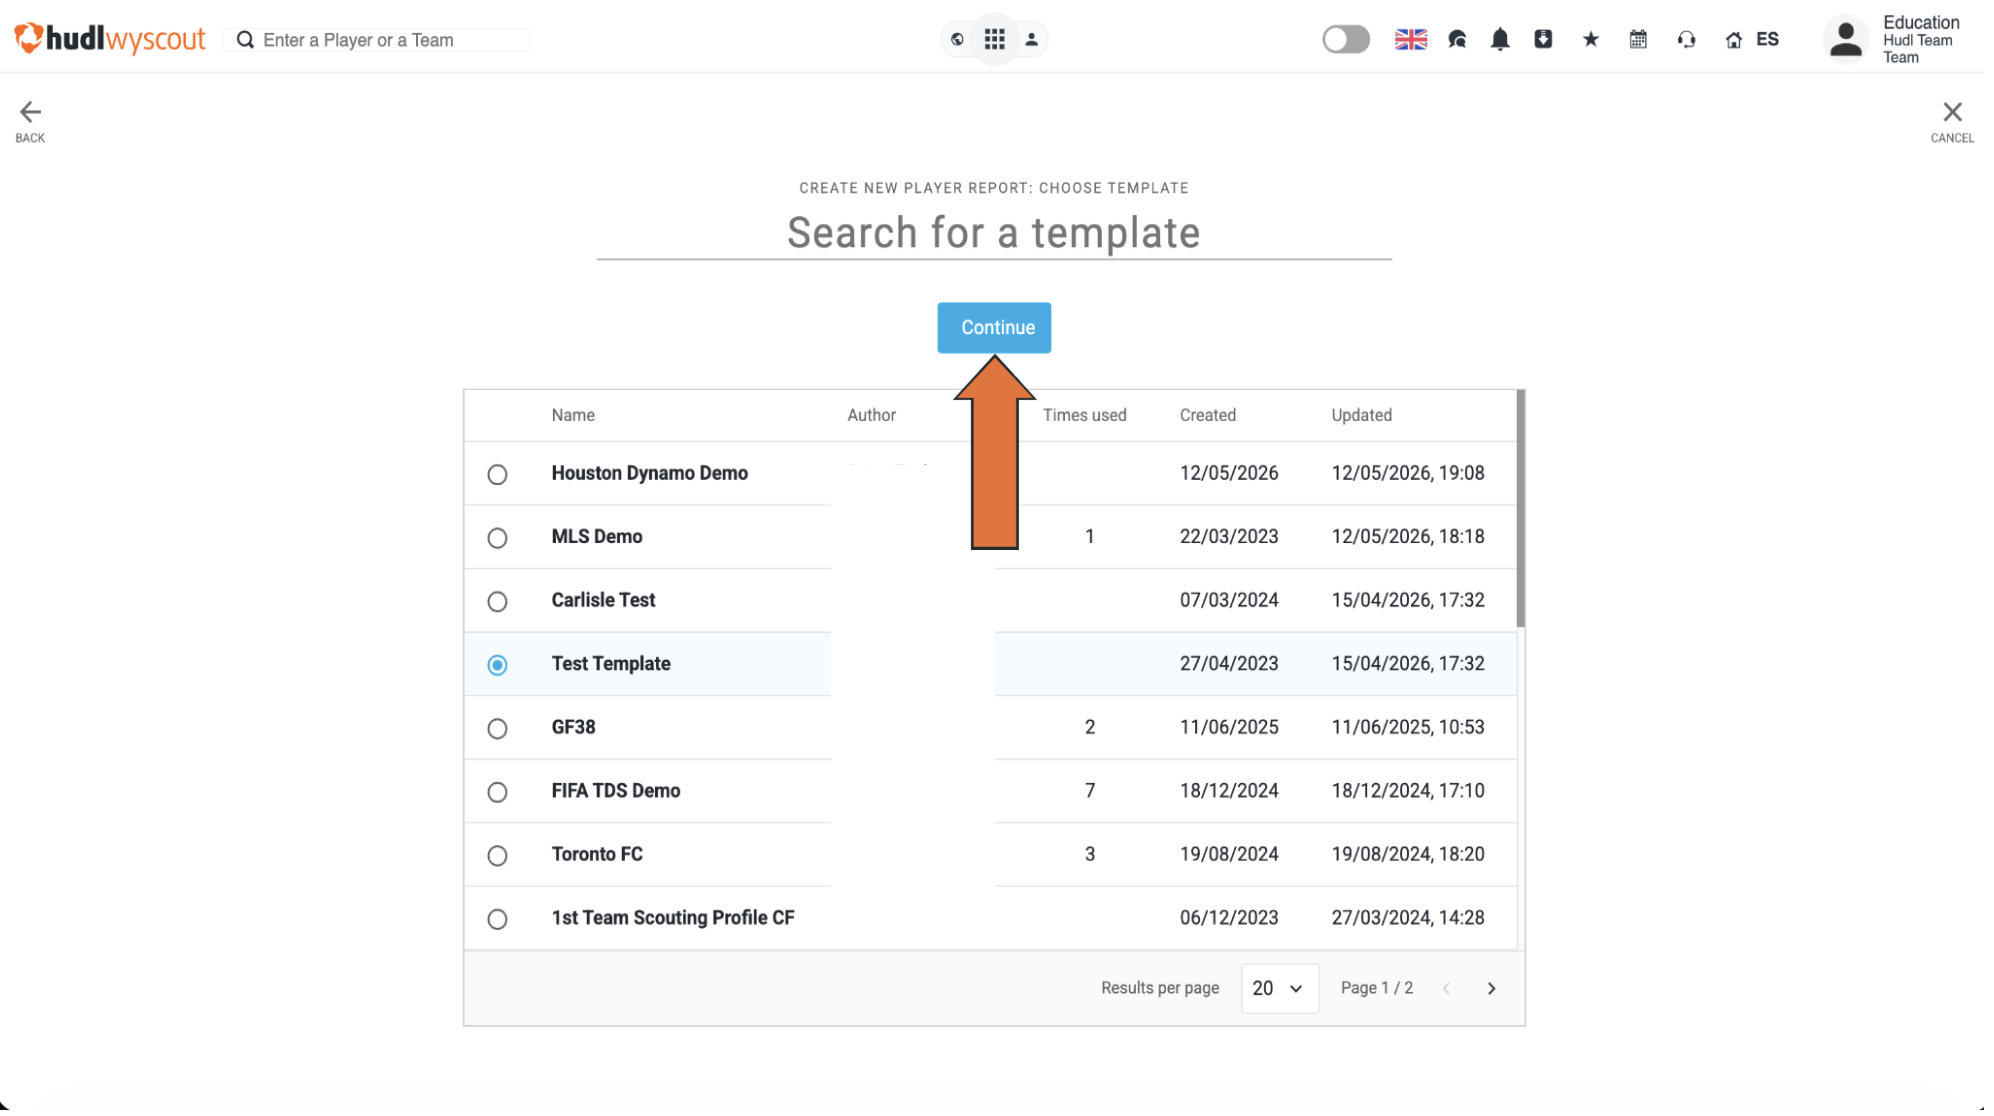Image resolution: width=1994 pixels, height=1116 pixels.
Task: Open notifications bell
Action: click(x=1500, y=40)
